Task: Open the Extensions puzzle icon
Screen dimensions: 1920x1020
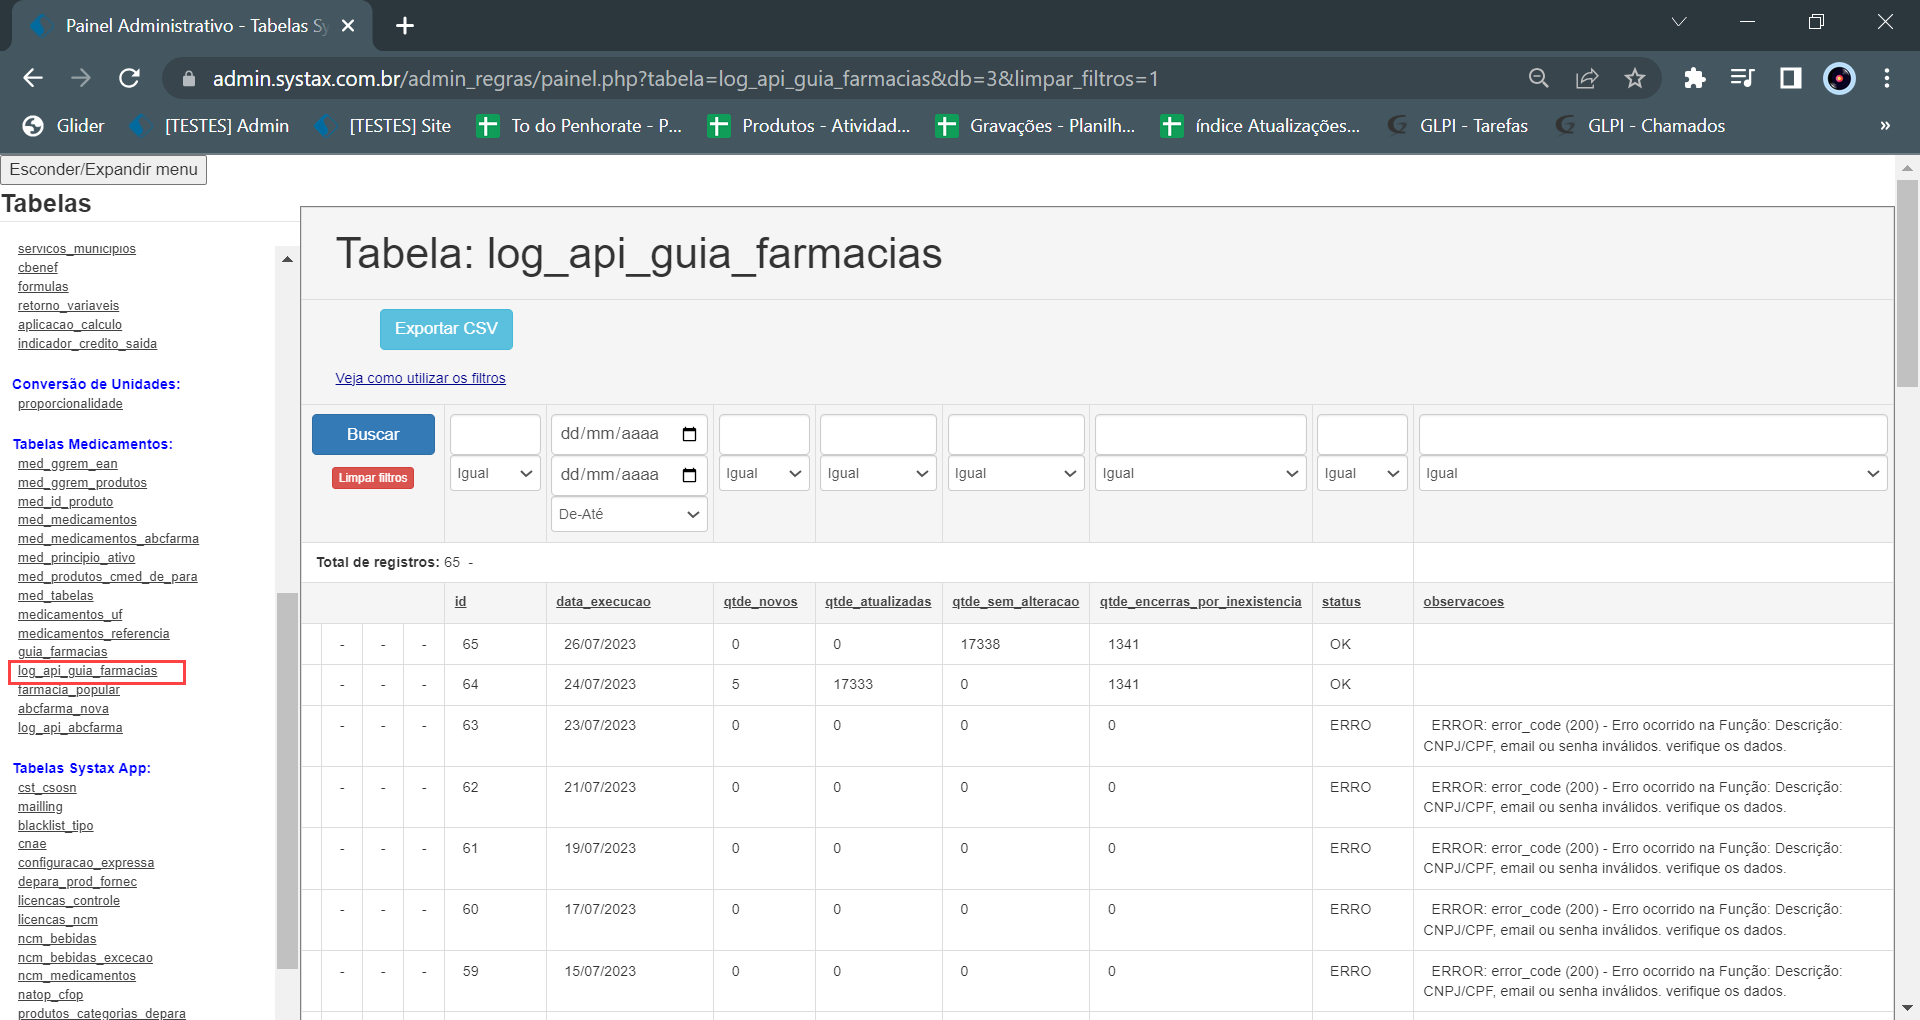Action: pos(1694,78)
